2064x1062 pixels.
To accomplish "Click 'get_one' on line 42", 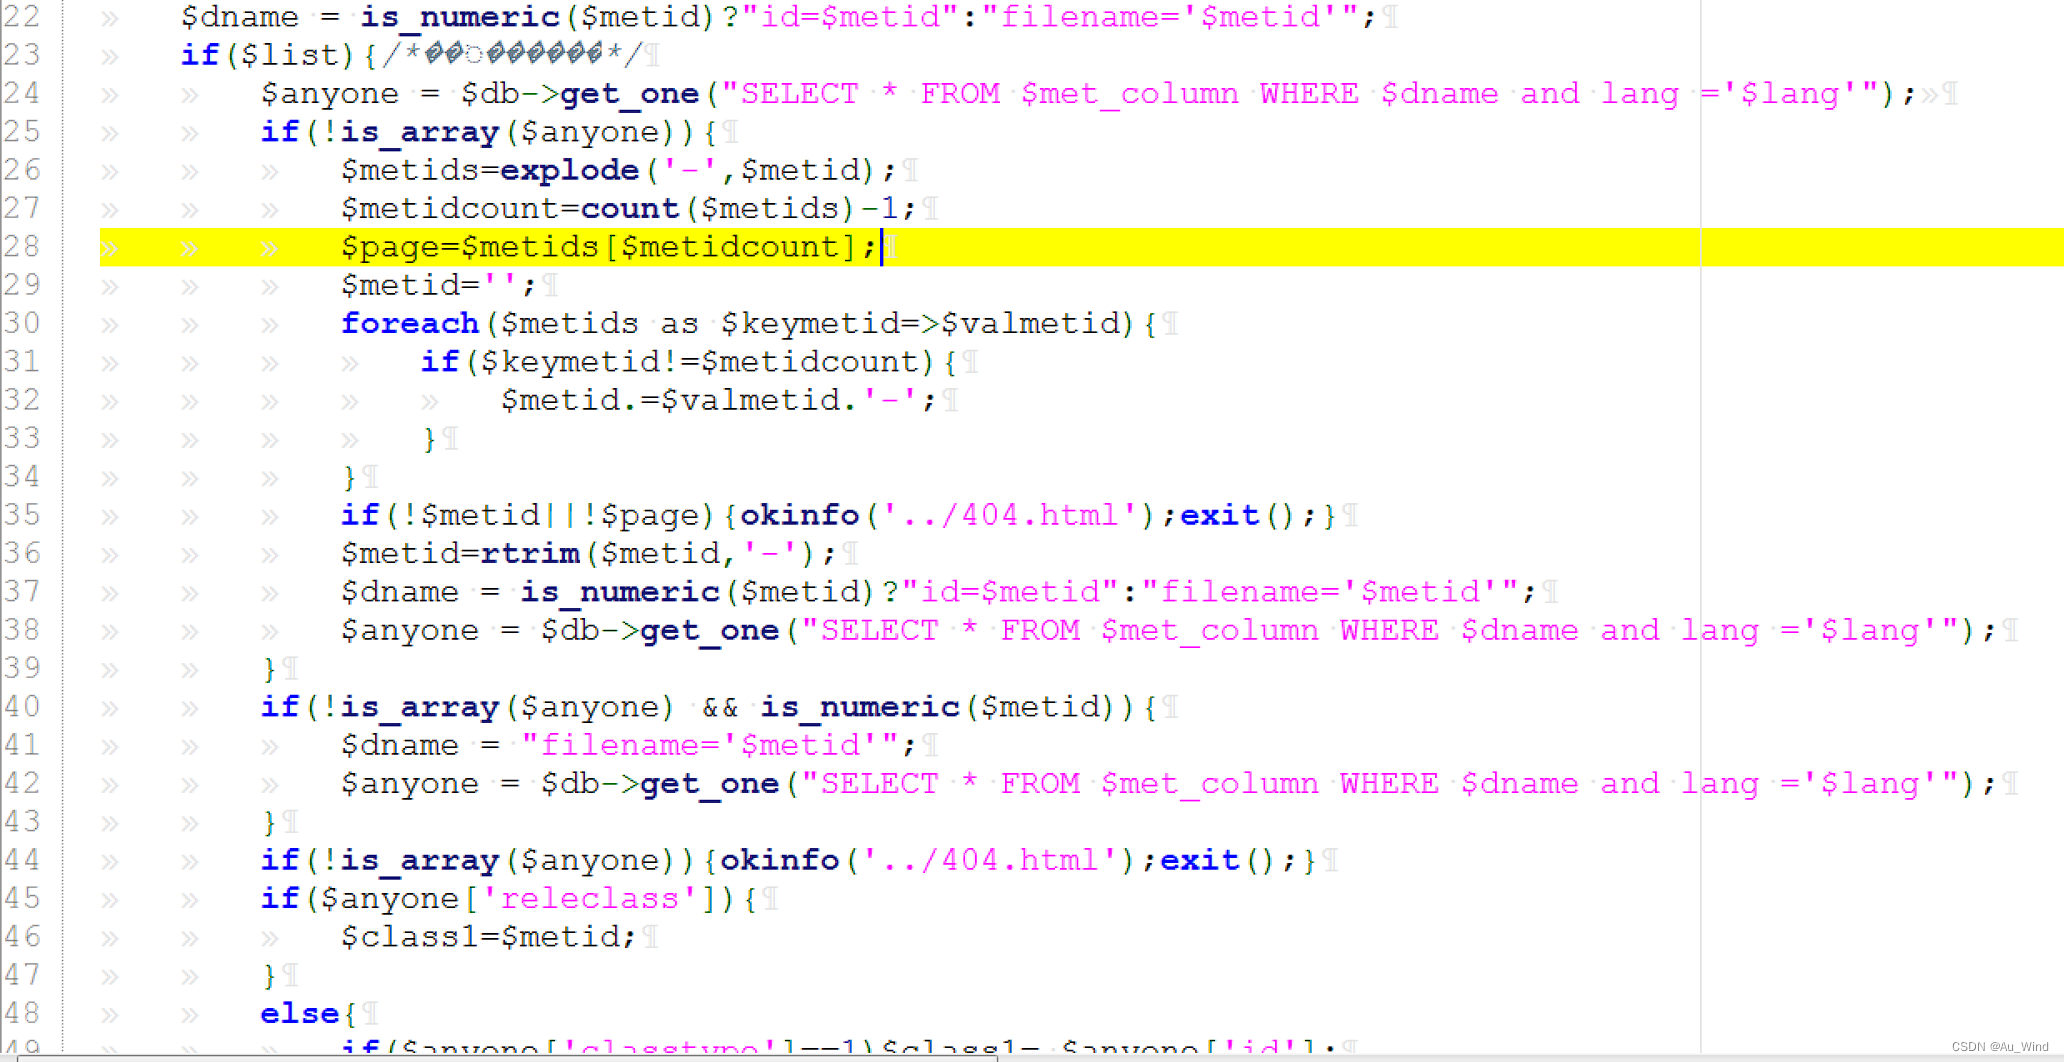I will point(710,784).
